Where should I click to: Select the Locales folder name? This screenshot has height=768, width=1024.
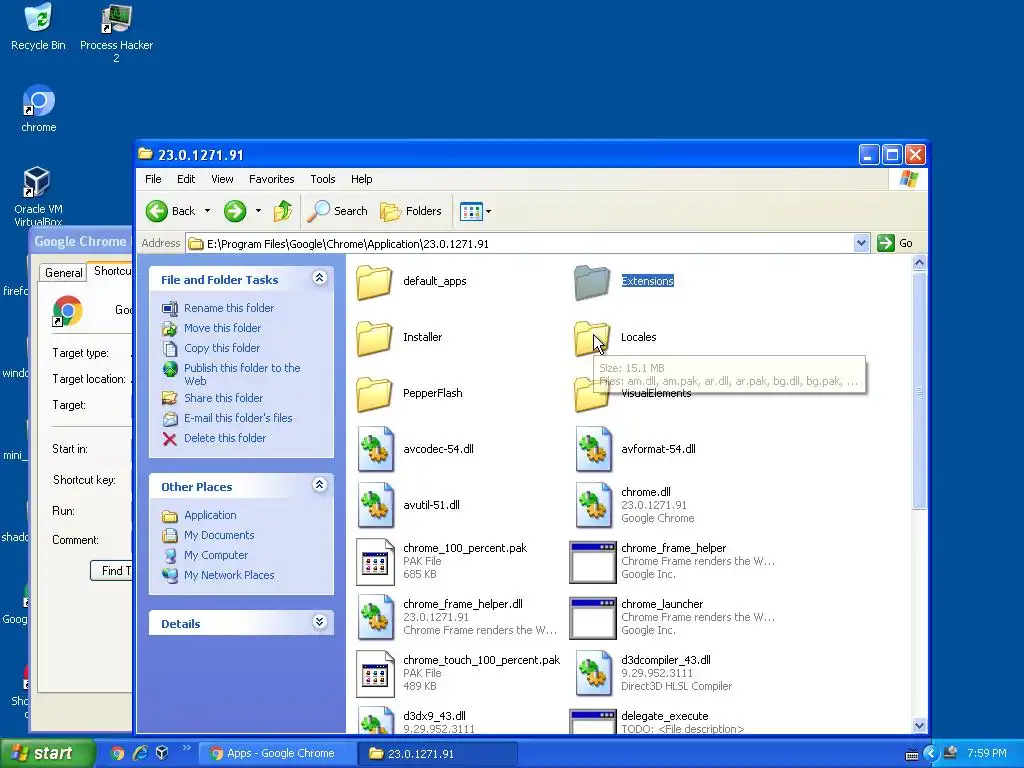(638, 337)
